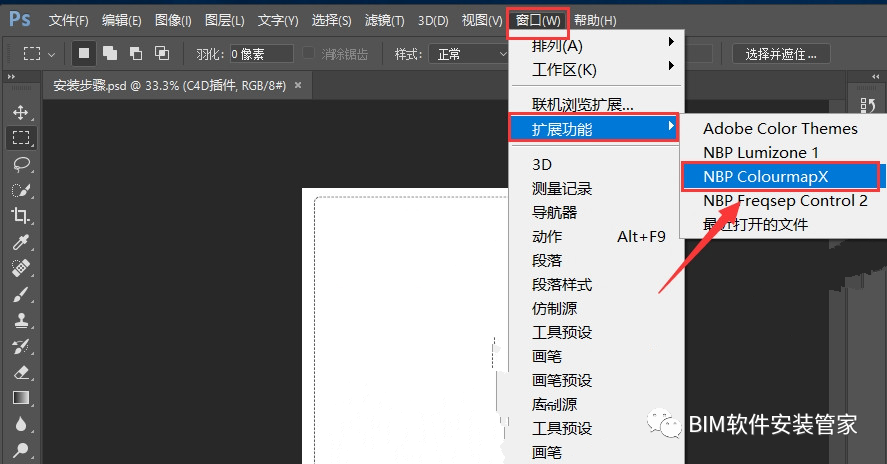
Task: Choose NBP ColourmapX extension
Action: coord(781,177)
